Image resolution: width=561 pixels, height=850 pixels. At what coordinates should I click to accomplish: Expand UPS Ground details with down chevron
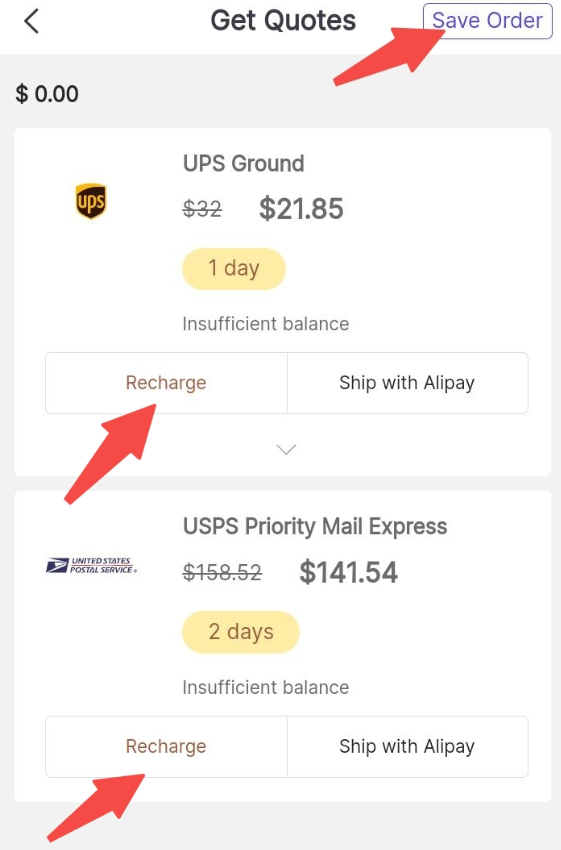point(286,449)
